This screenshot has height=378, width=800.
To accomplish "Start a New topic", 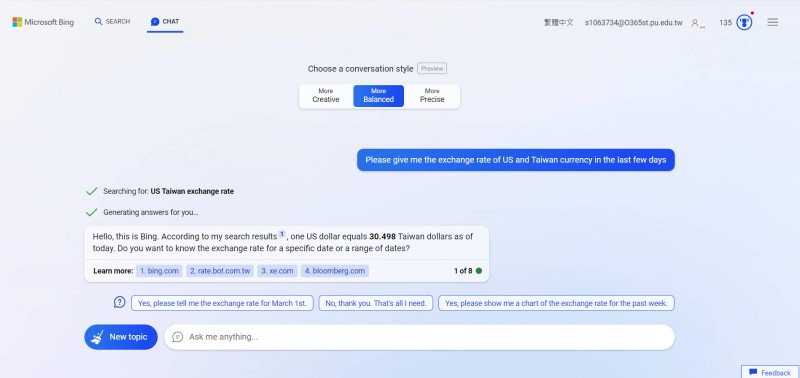I will (121, 337).
